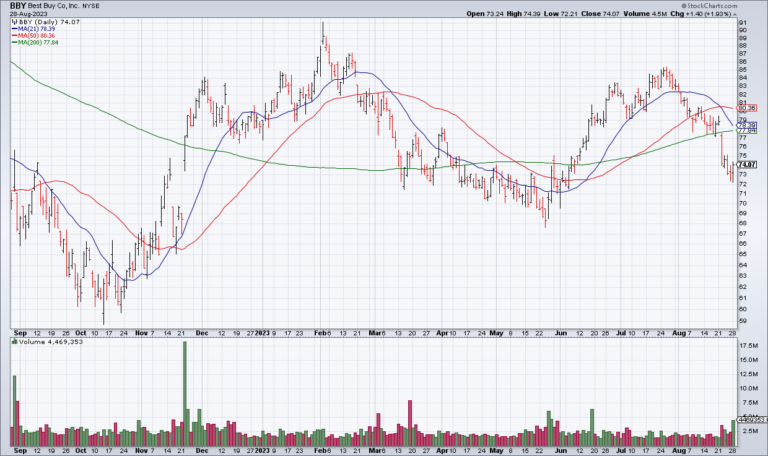Click the Dec label under the price chart

pos(202,333)
